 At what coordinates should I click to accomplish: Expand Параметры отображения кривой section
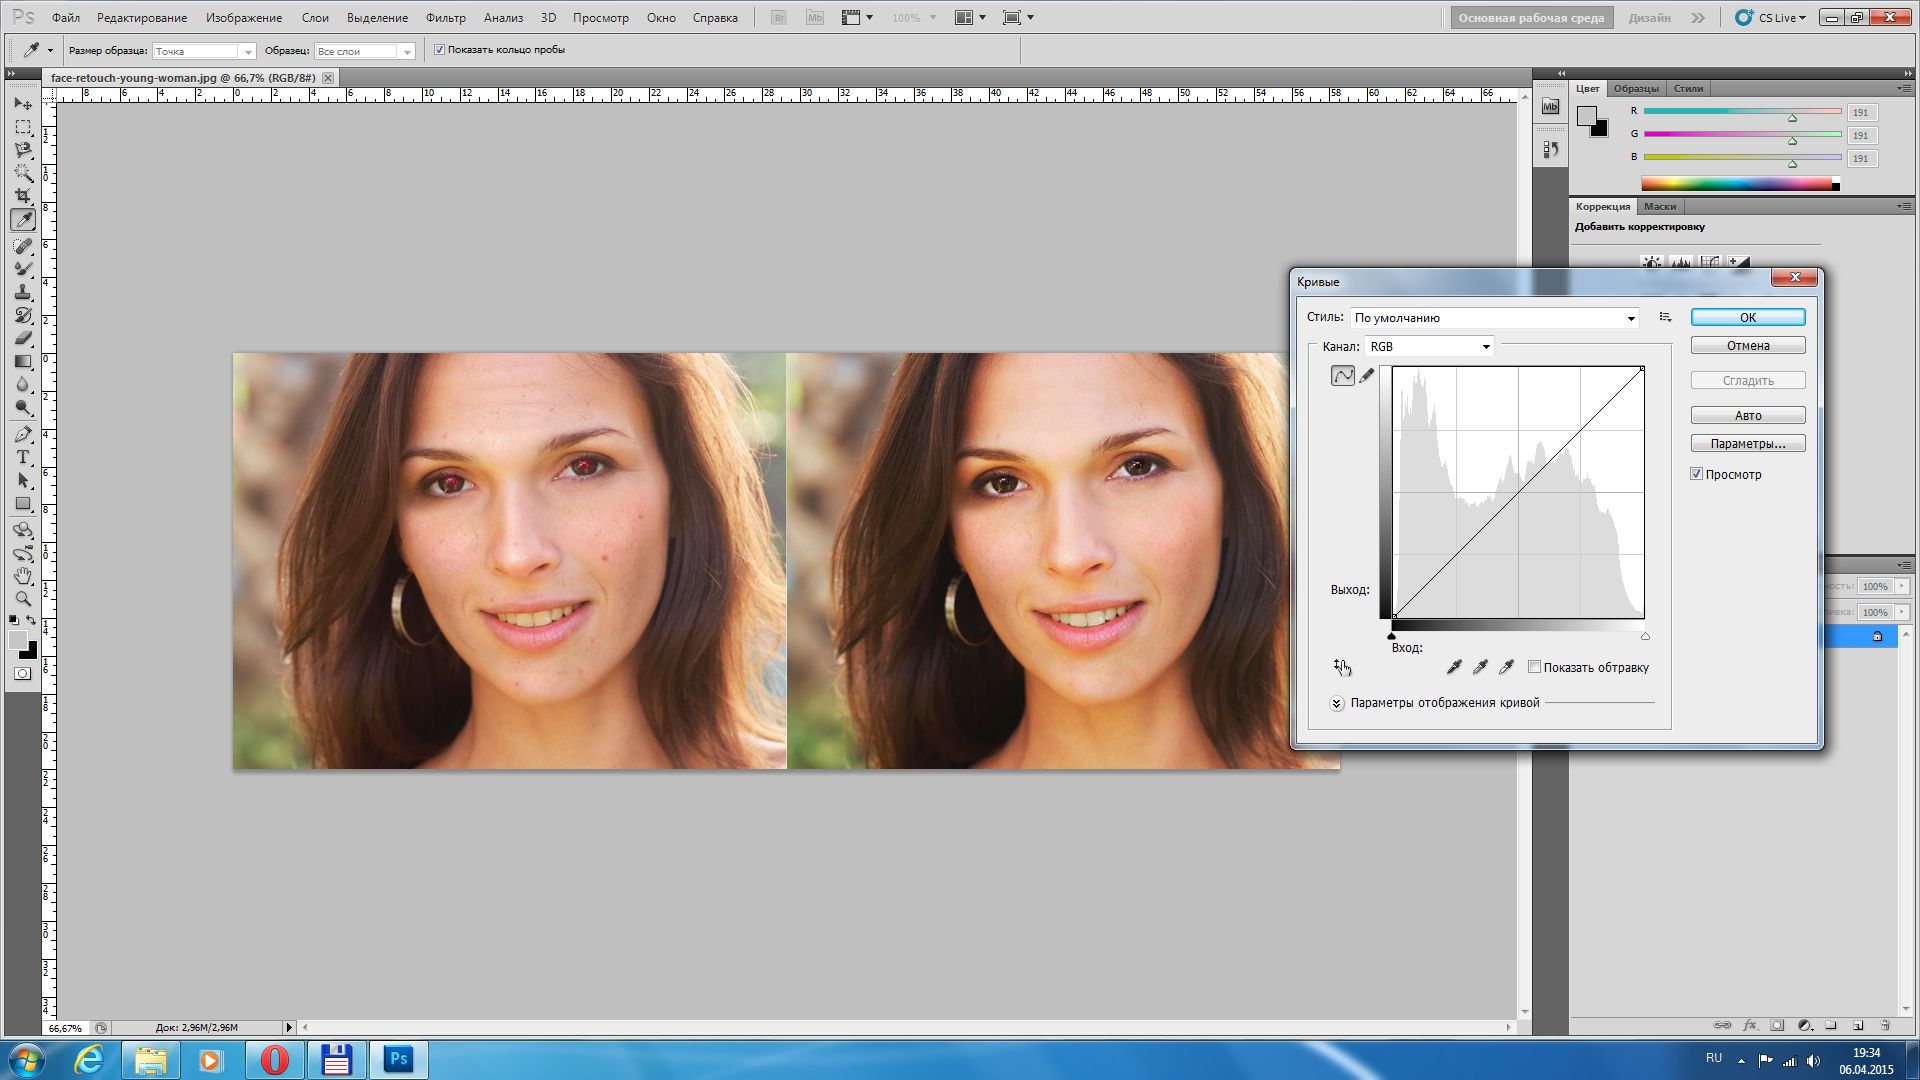point(1337,703)
